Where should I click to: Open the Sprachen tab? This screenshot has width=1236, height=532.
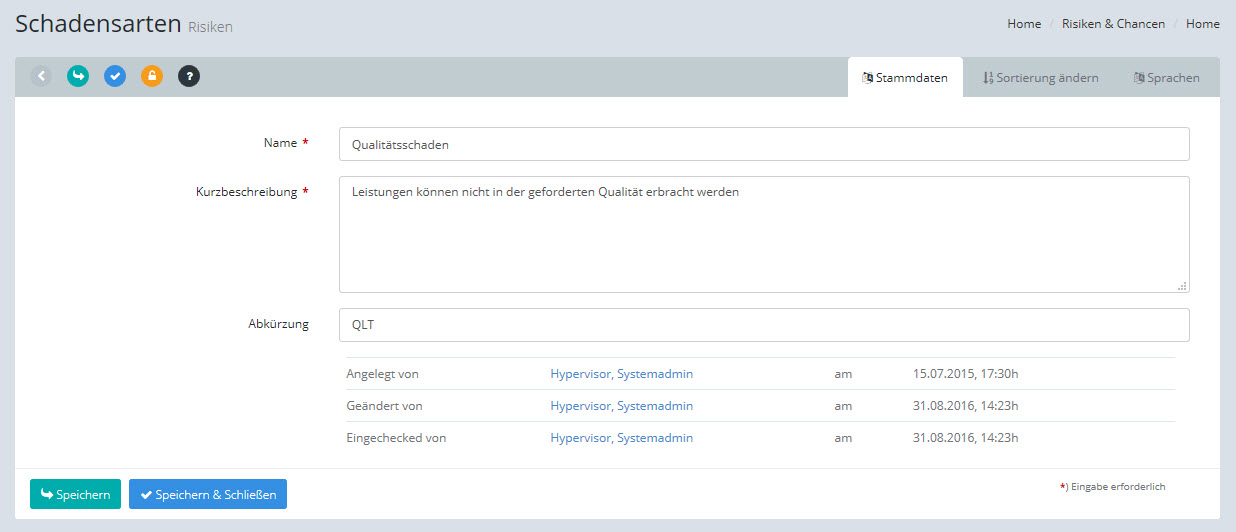1166,78
